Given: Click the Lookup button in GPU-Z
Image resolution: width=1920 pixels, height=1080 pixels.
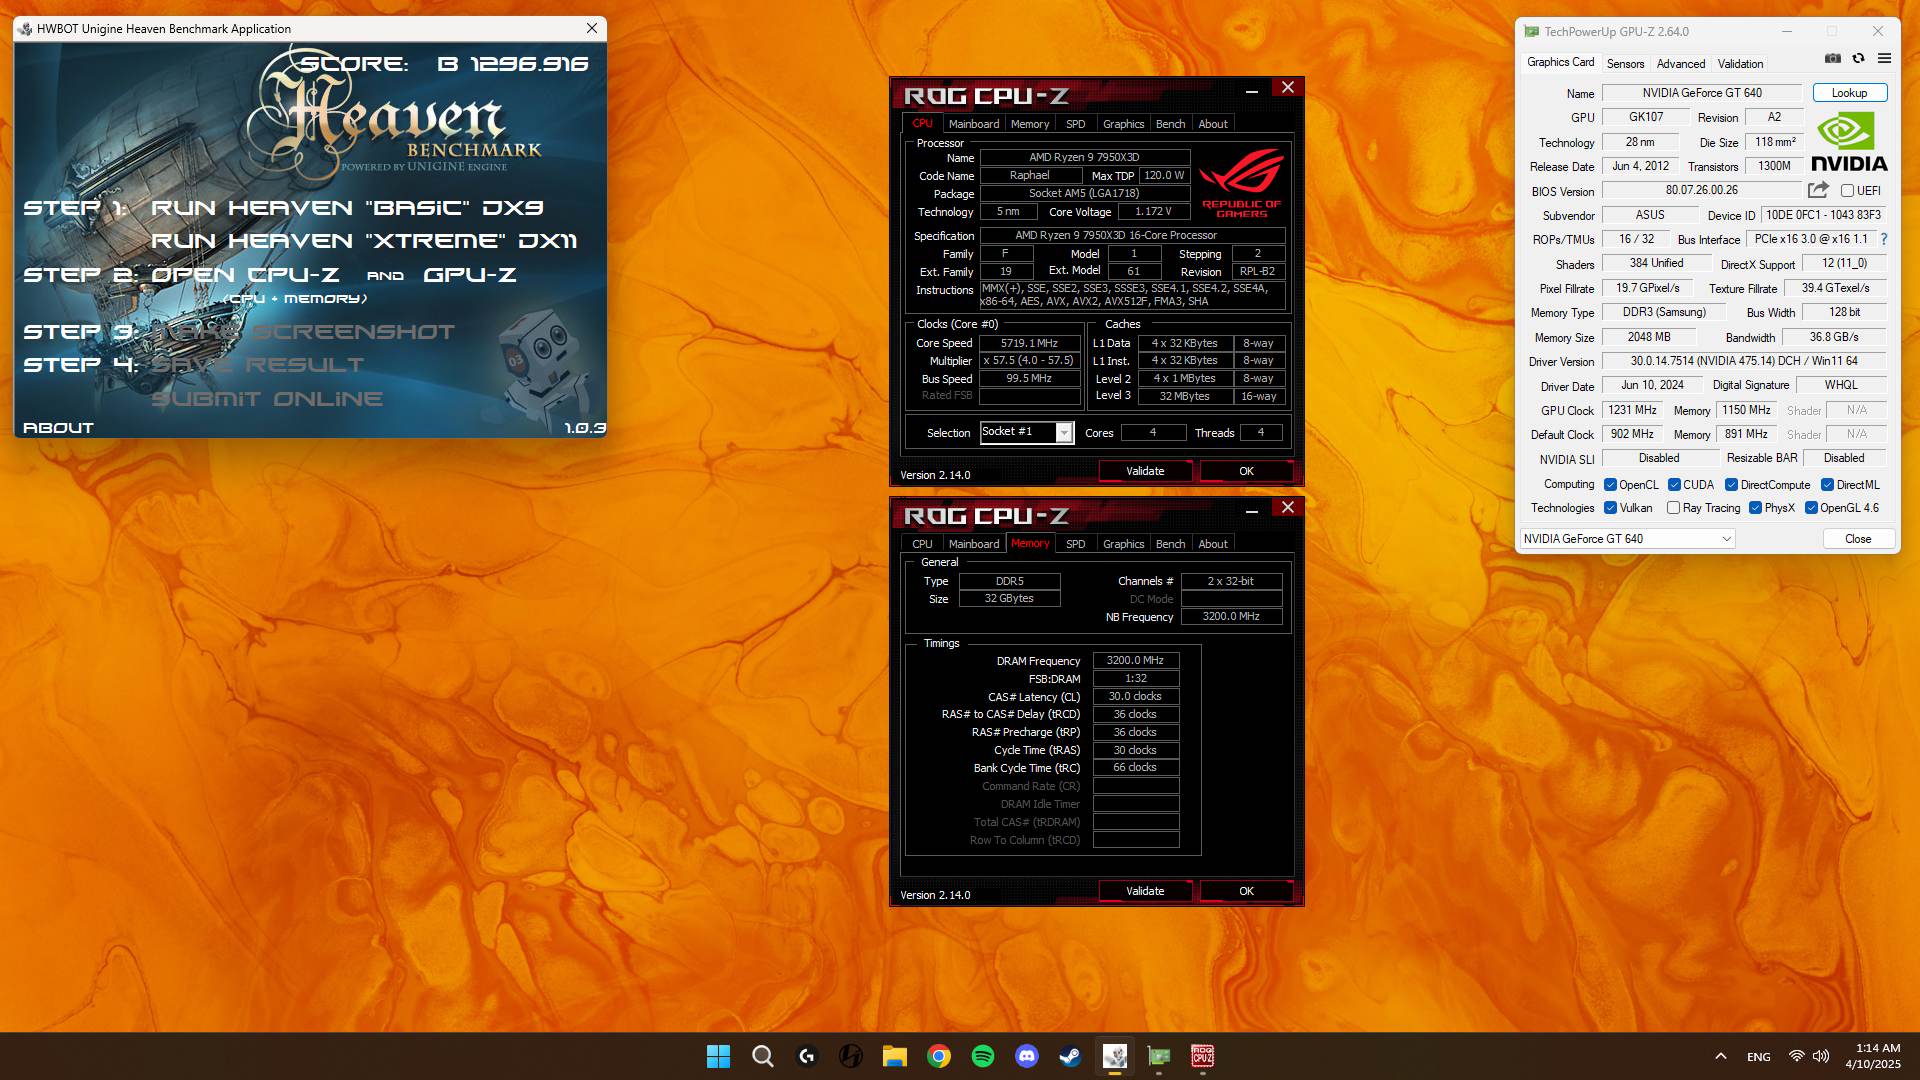Looking at the screenshot, I should pyautogui.click(x=1849, y=92).
